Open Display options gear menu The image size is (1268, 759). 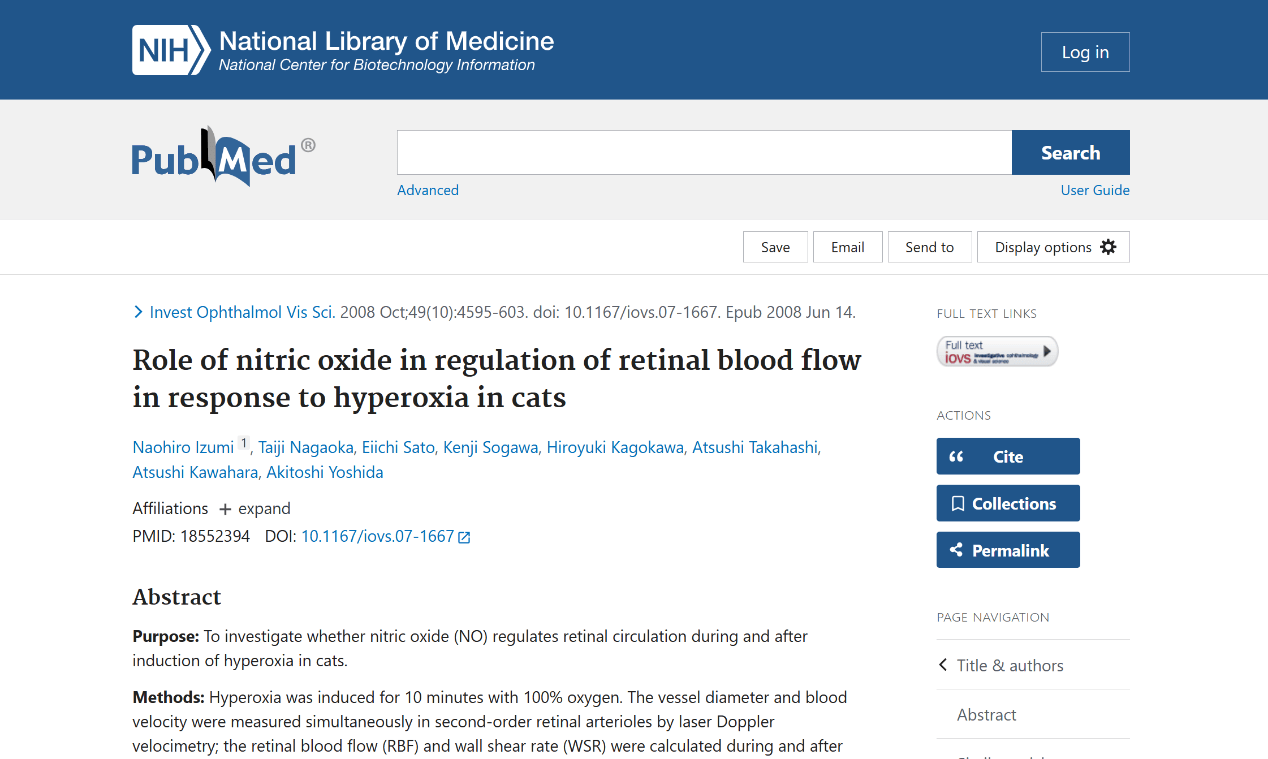click(1053, 247)
